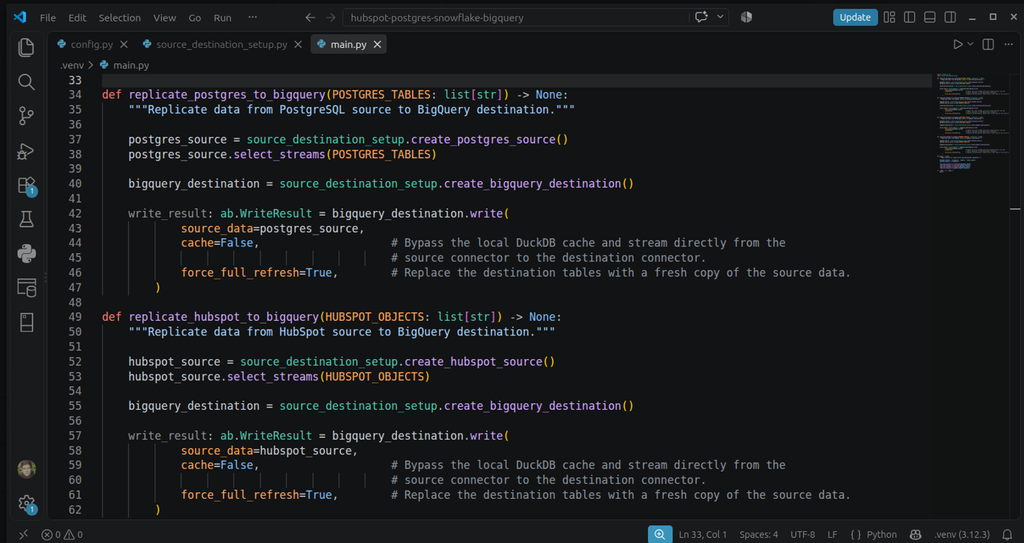Screen dimensions: 1024x543
Task: Close the config.py tab
Action: point(124,44)
